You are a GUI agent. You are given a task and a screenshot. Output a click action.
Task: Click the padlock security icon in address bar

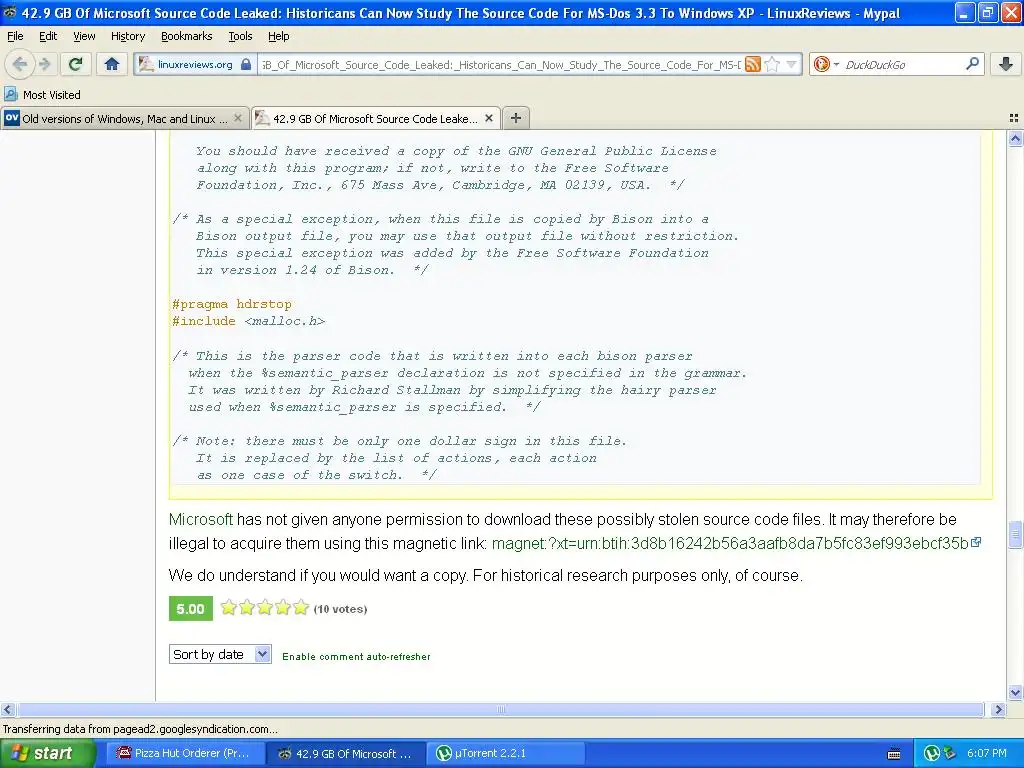(246, 64)
